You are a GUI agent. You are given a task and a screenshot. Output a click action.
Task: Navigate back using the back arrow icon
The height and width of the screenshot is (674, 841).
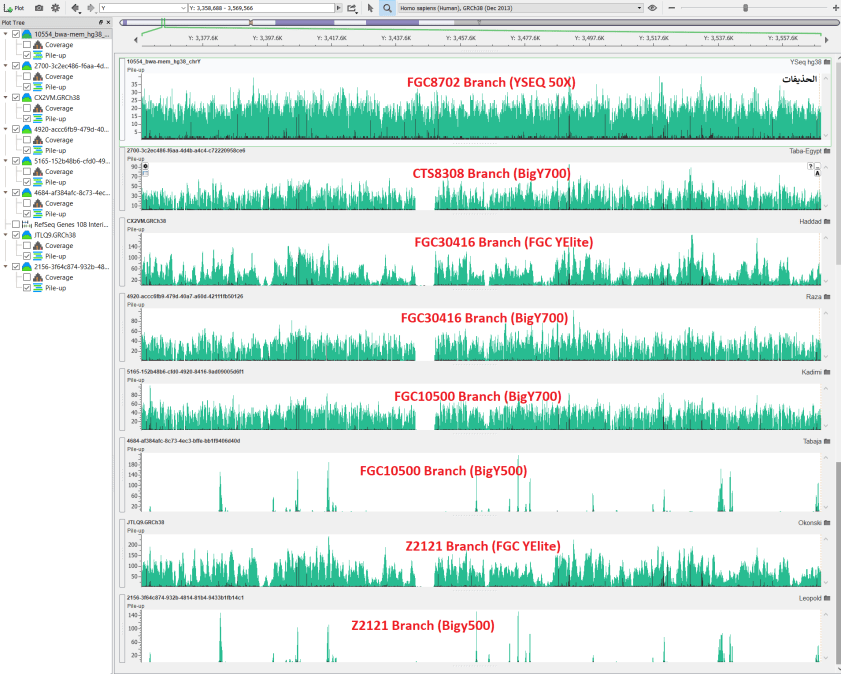(x=75, y=7)
